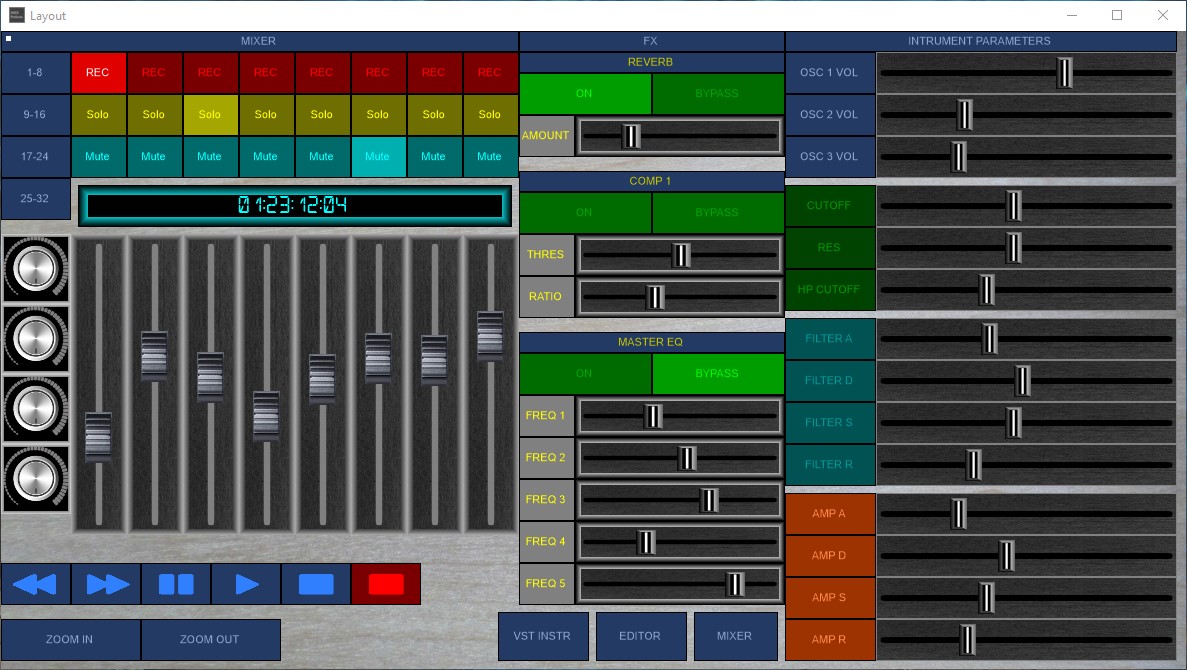The width and height of the screenshot is (1187, 670).
Task: Click the ZOOM OUT button
Action: coord(210,639)
